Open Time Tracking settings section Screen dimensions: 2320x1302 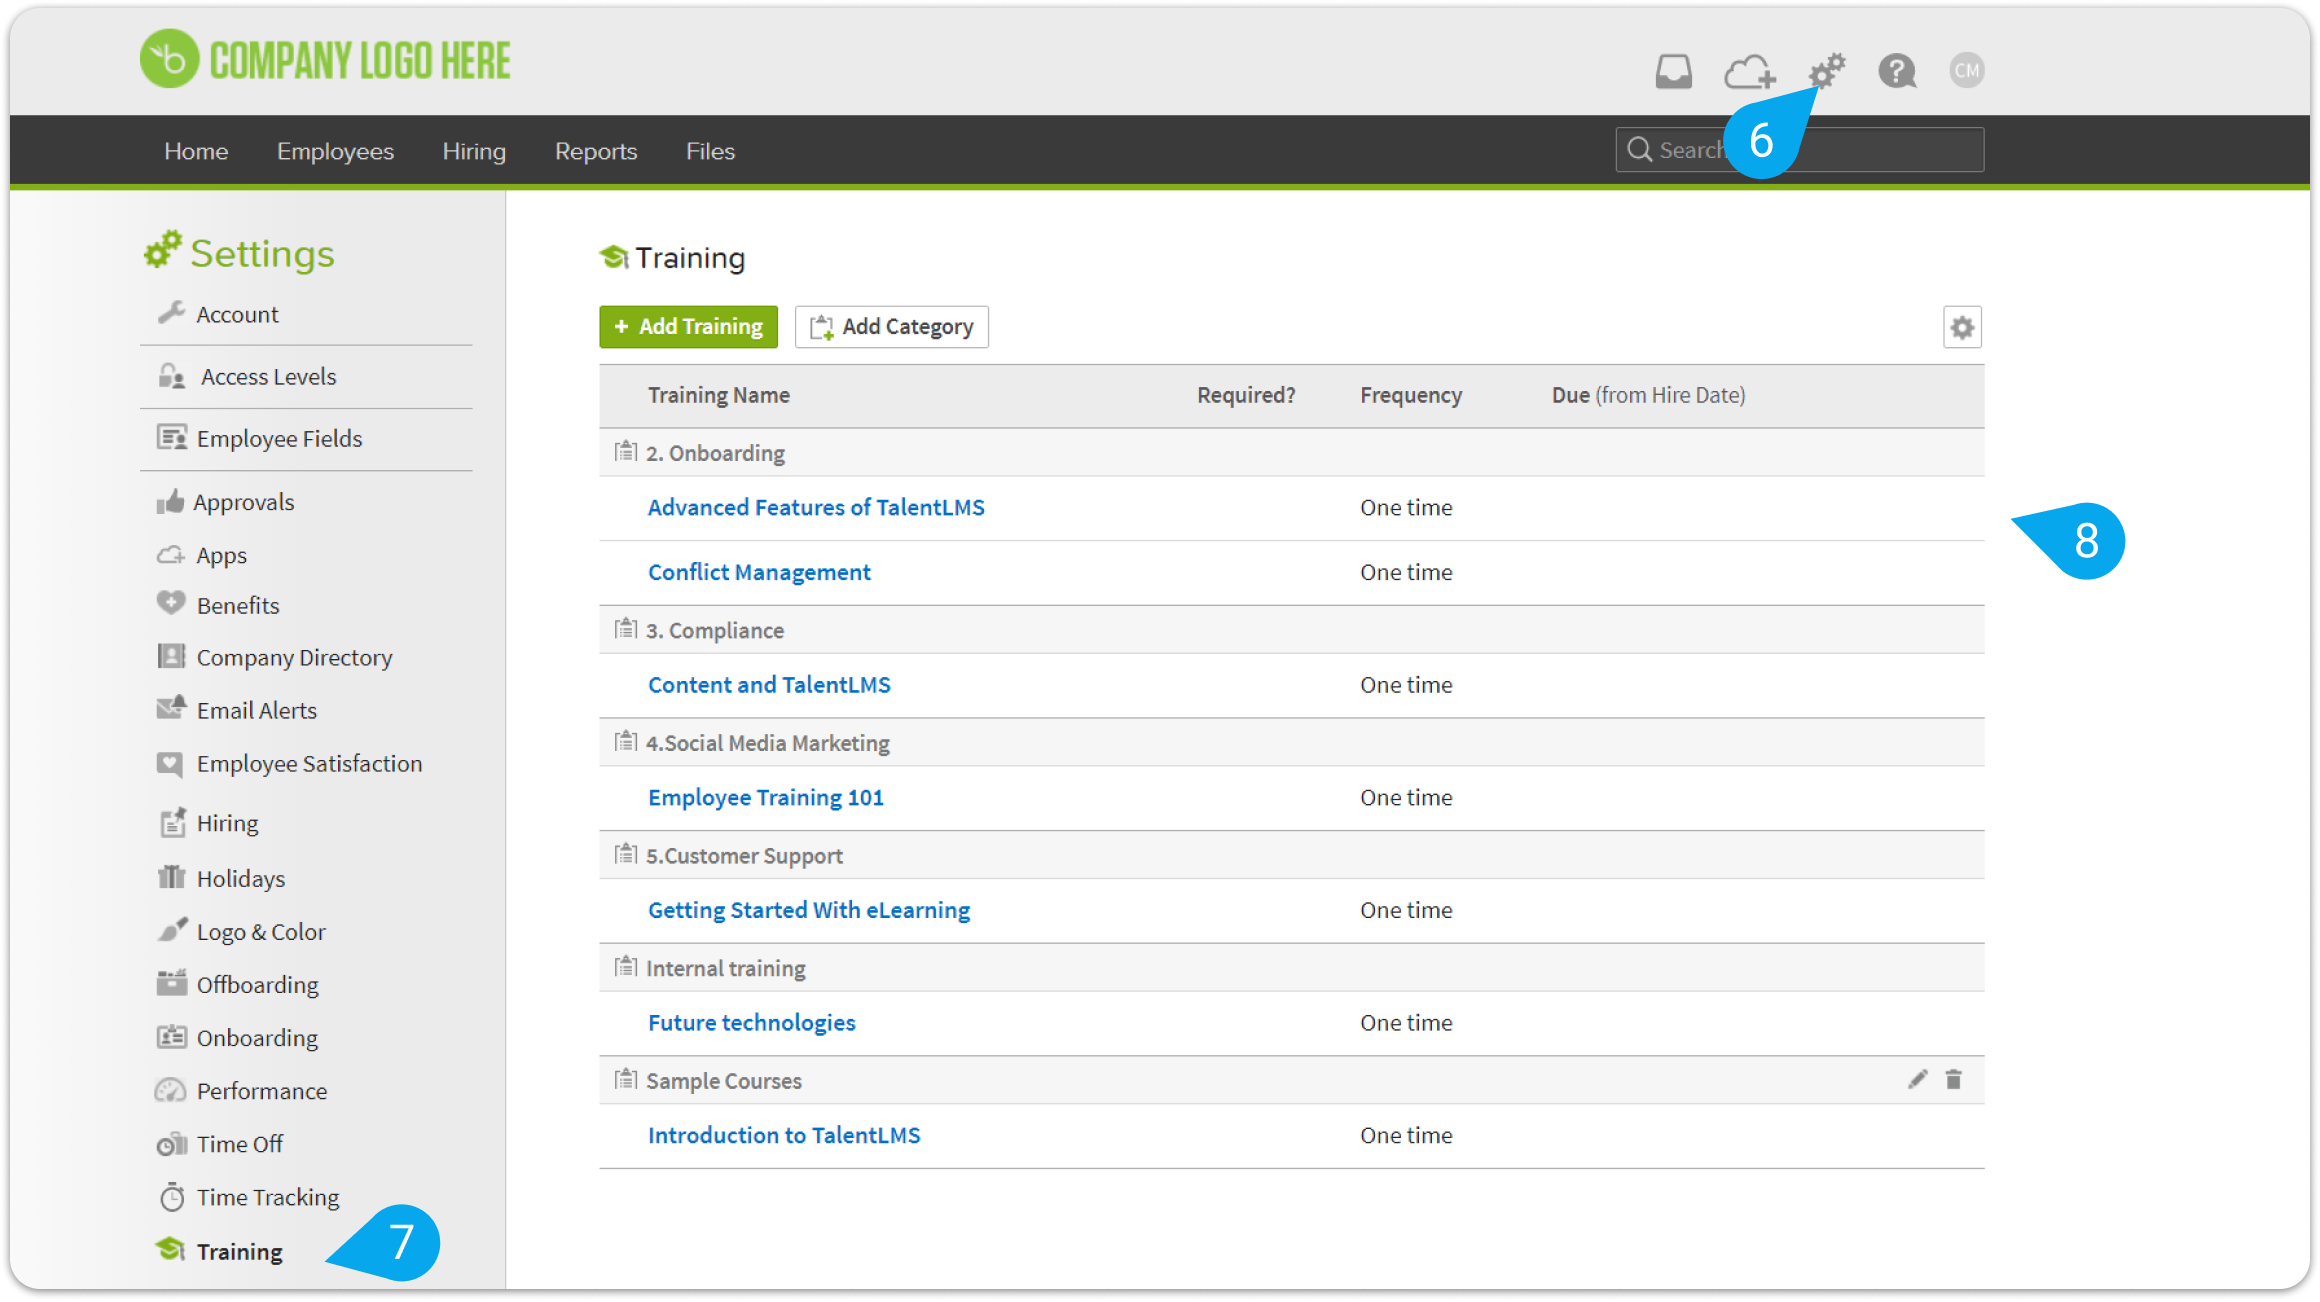point(268,1197)
